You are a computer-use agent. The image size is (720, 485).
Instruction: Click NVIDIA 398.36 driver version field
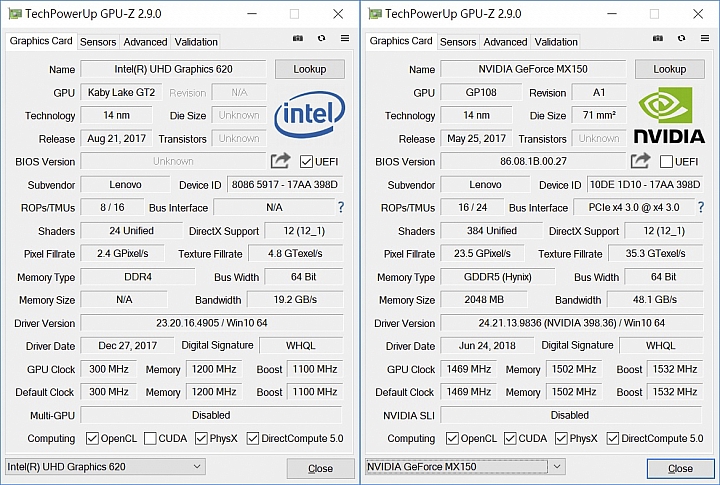point(572,323)
